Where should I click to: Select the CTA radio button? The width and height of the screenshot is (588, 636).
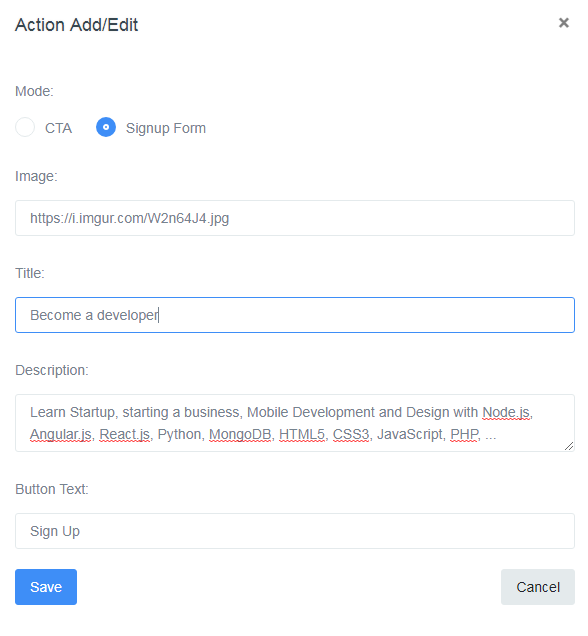point(25,127)
